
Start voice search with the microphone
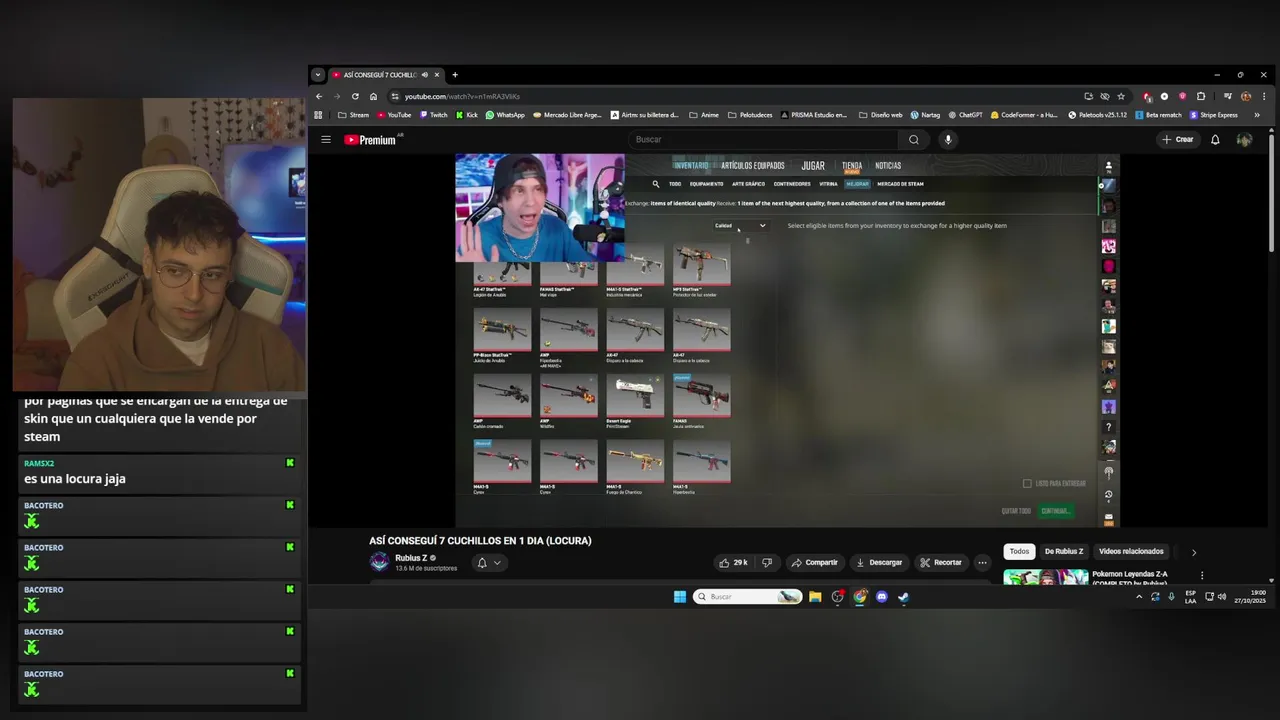(x=948, y=140)
